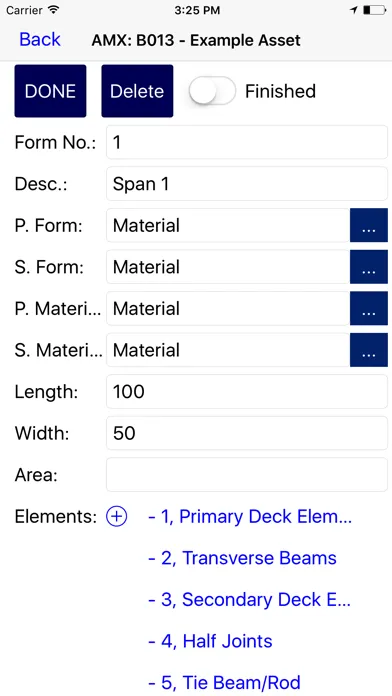The image size is (392, 696).
Task: Open element 4, Half Joints
Action: click(210, 641)
